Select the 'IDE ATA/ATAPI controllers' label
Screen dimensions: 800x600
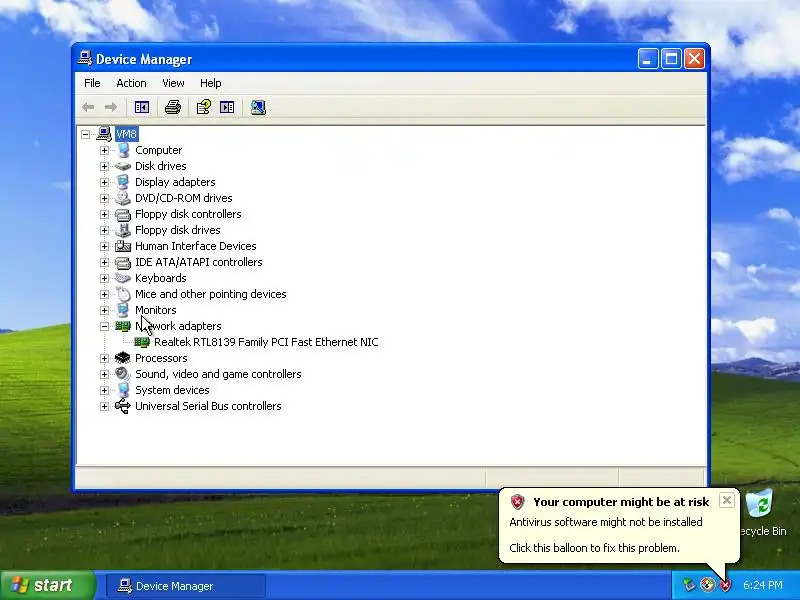pyautogui.click(x=198, y=262)
